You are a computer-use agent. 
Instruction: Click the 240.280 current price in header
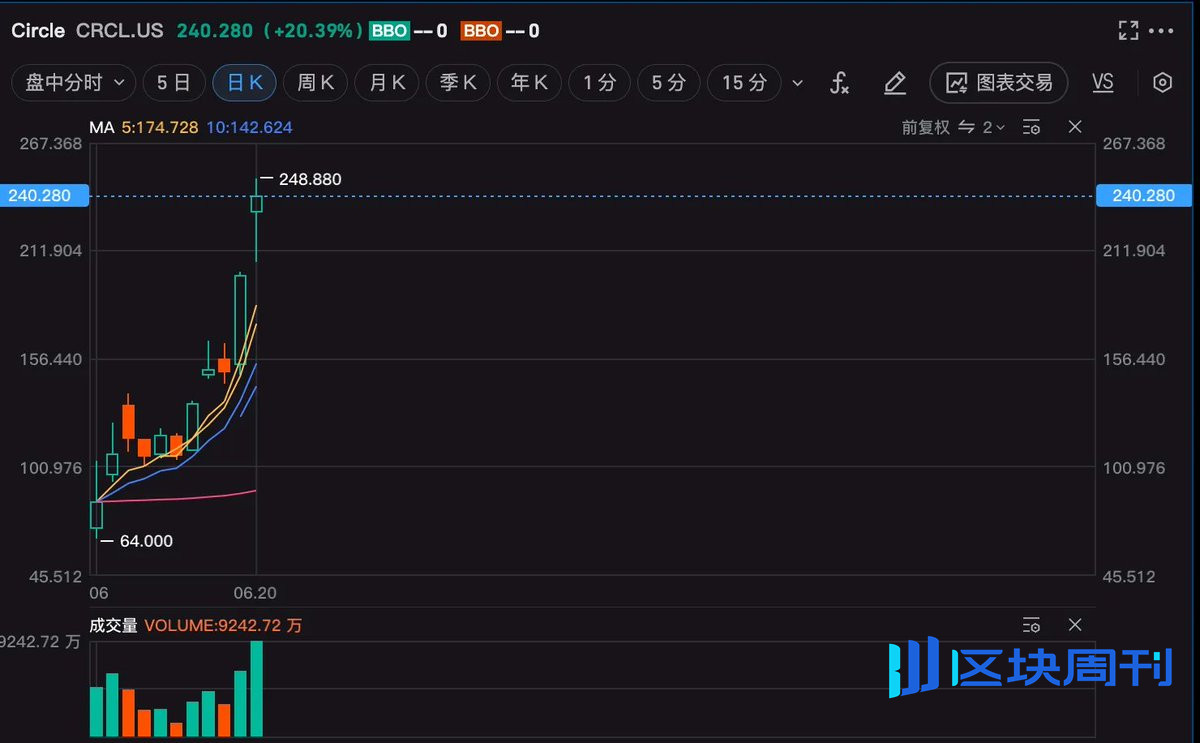click(x=215, y=31)
